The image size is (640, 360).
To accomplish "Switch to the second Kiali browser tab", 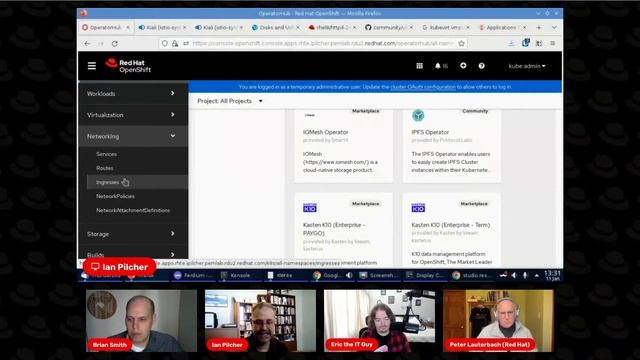I will (219, 27).
